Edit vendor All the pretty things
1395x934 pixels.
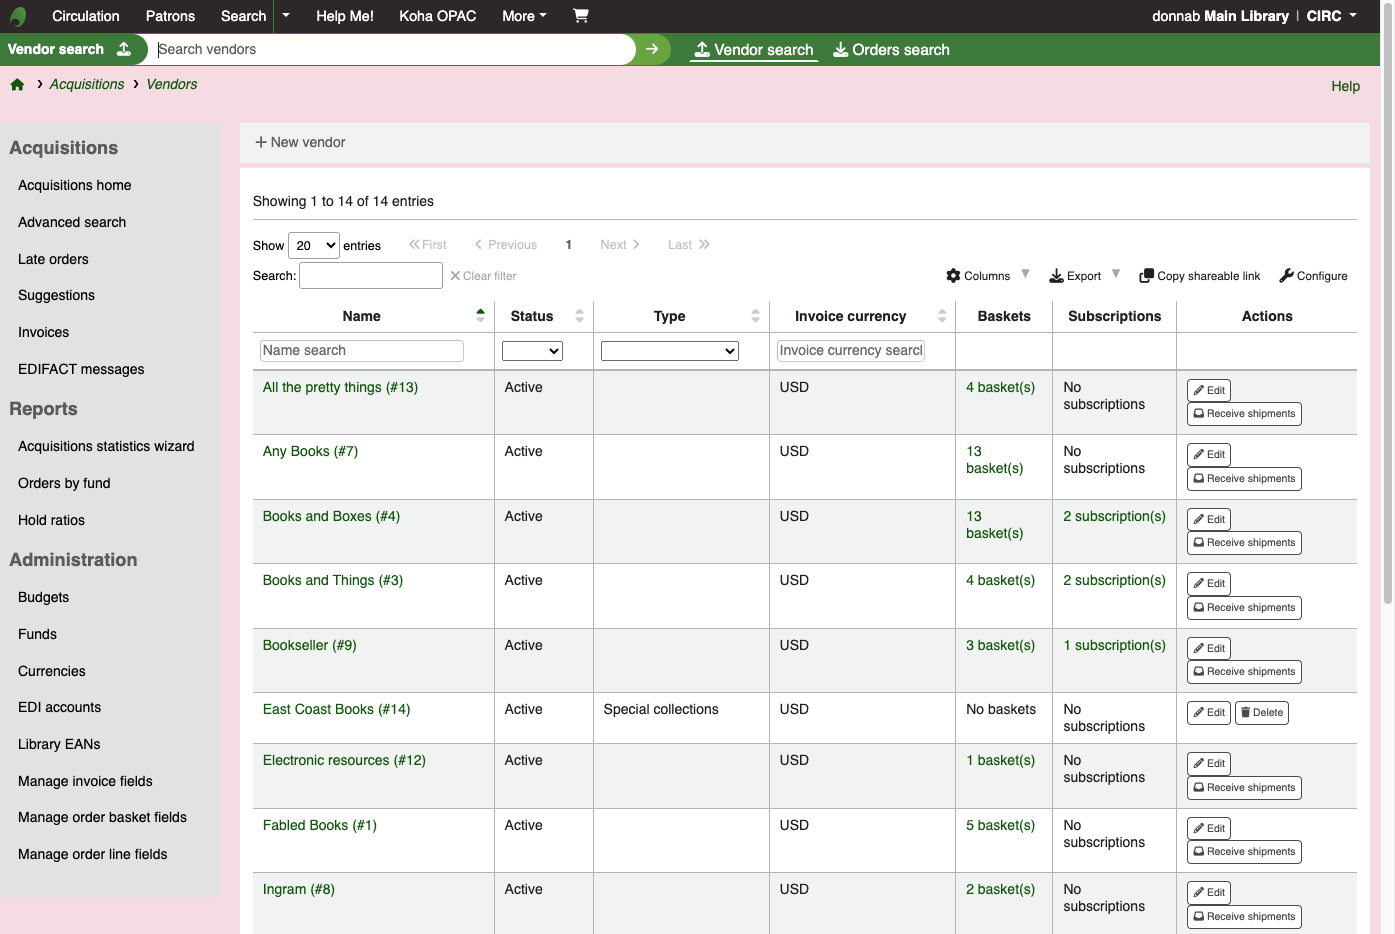coord(1209,390)
